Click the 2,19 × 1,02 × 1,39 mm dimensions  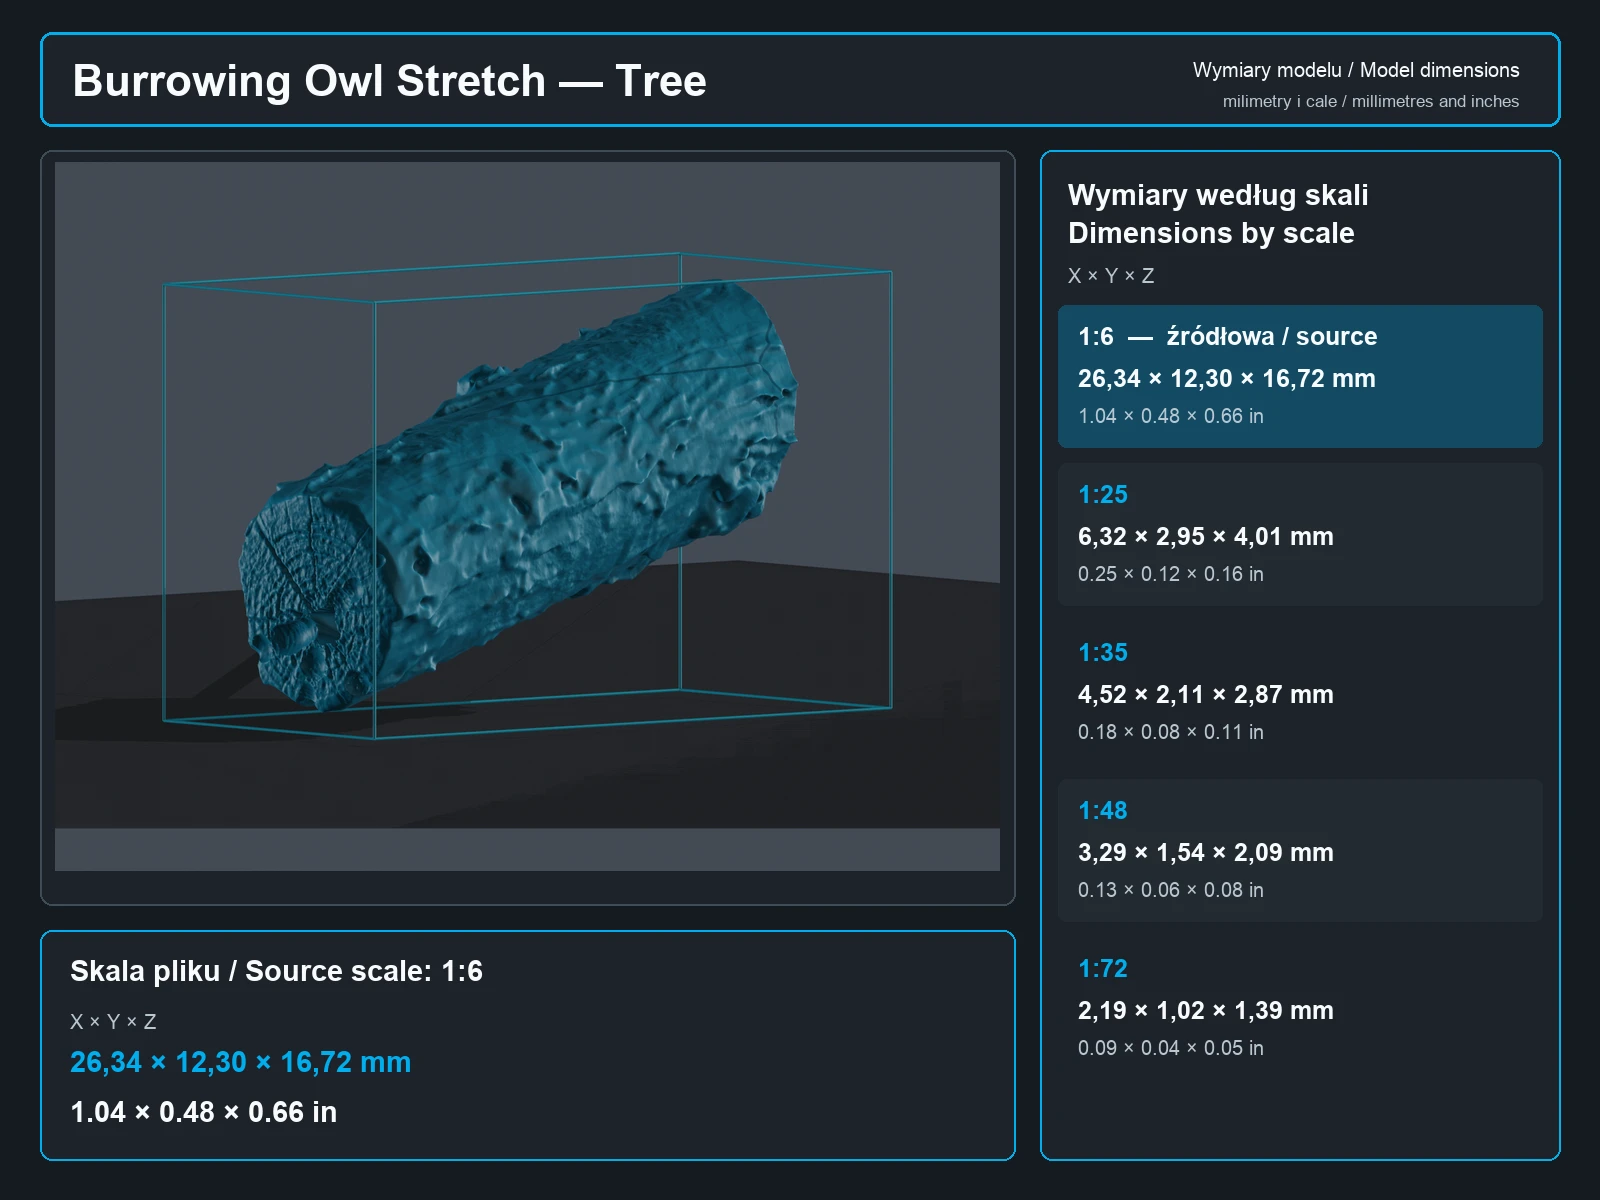pos(1205,1011)
